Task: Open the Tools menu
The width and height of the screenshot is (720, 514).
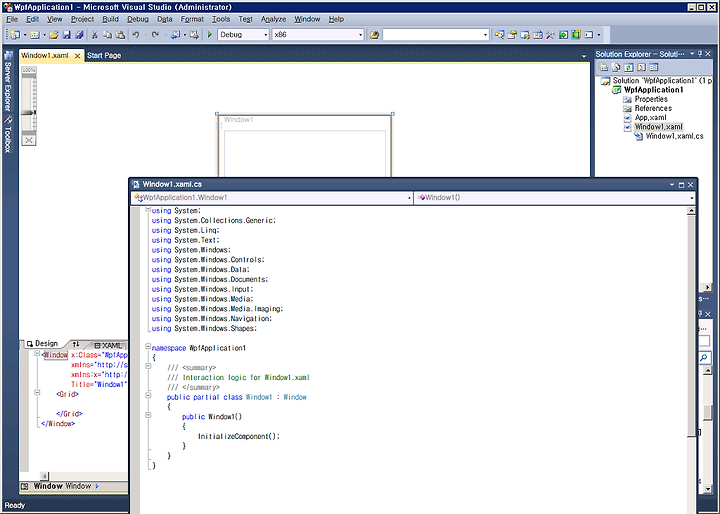Action: coord(221,19)
